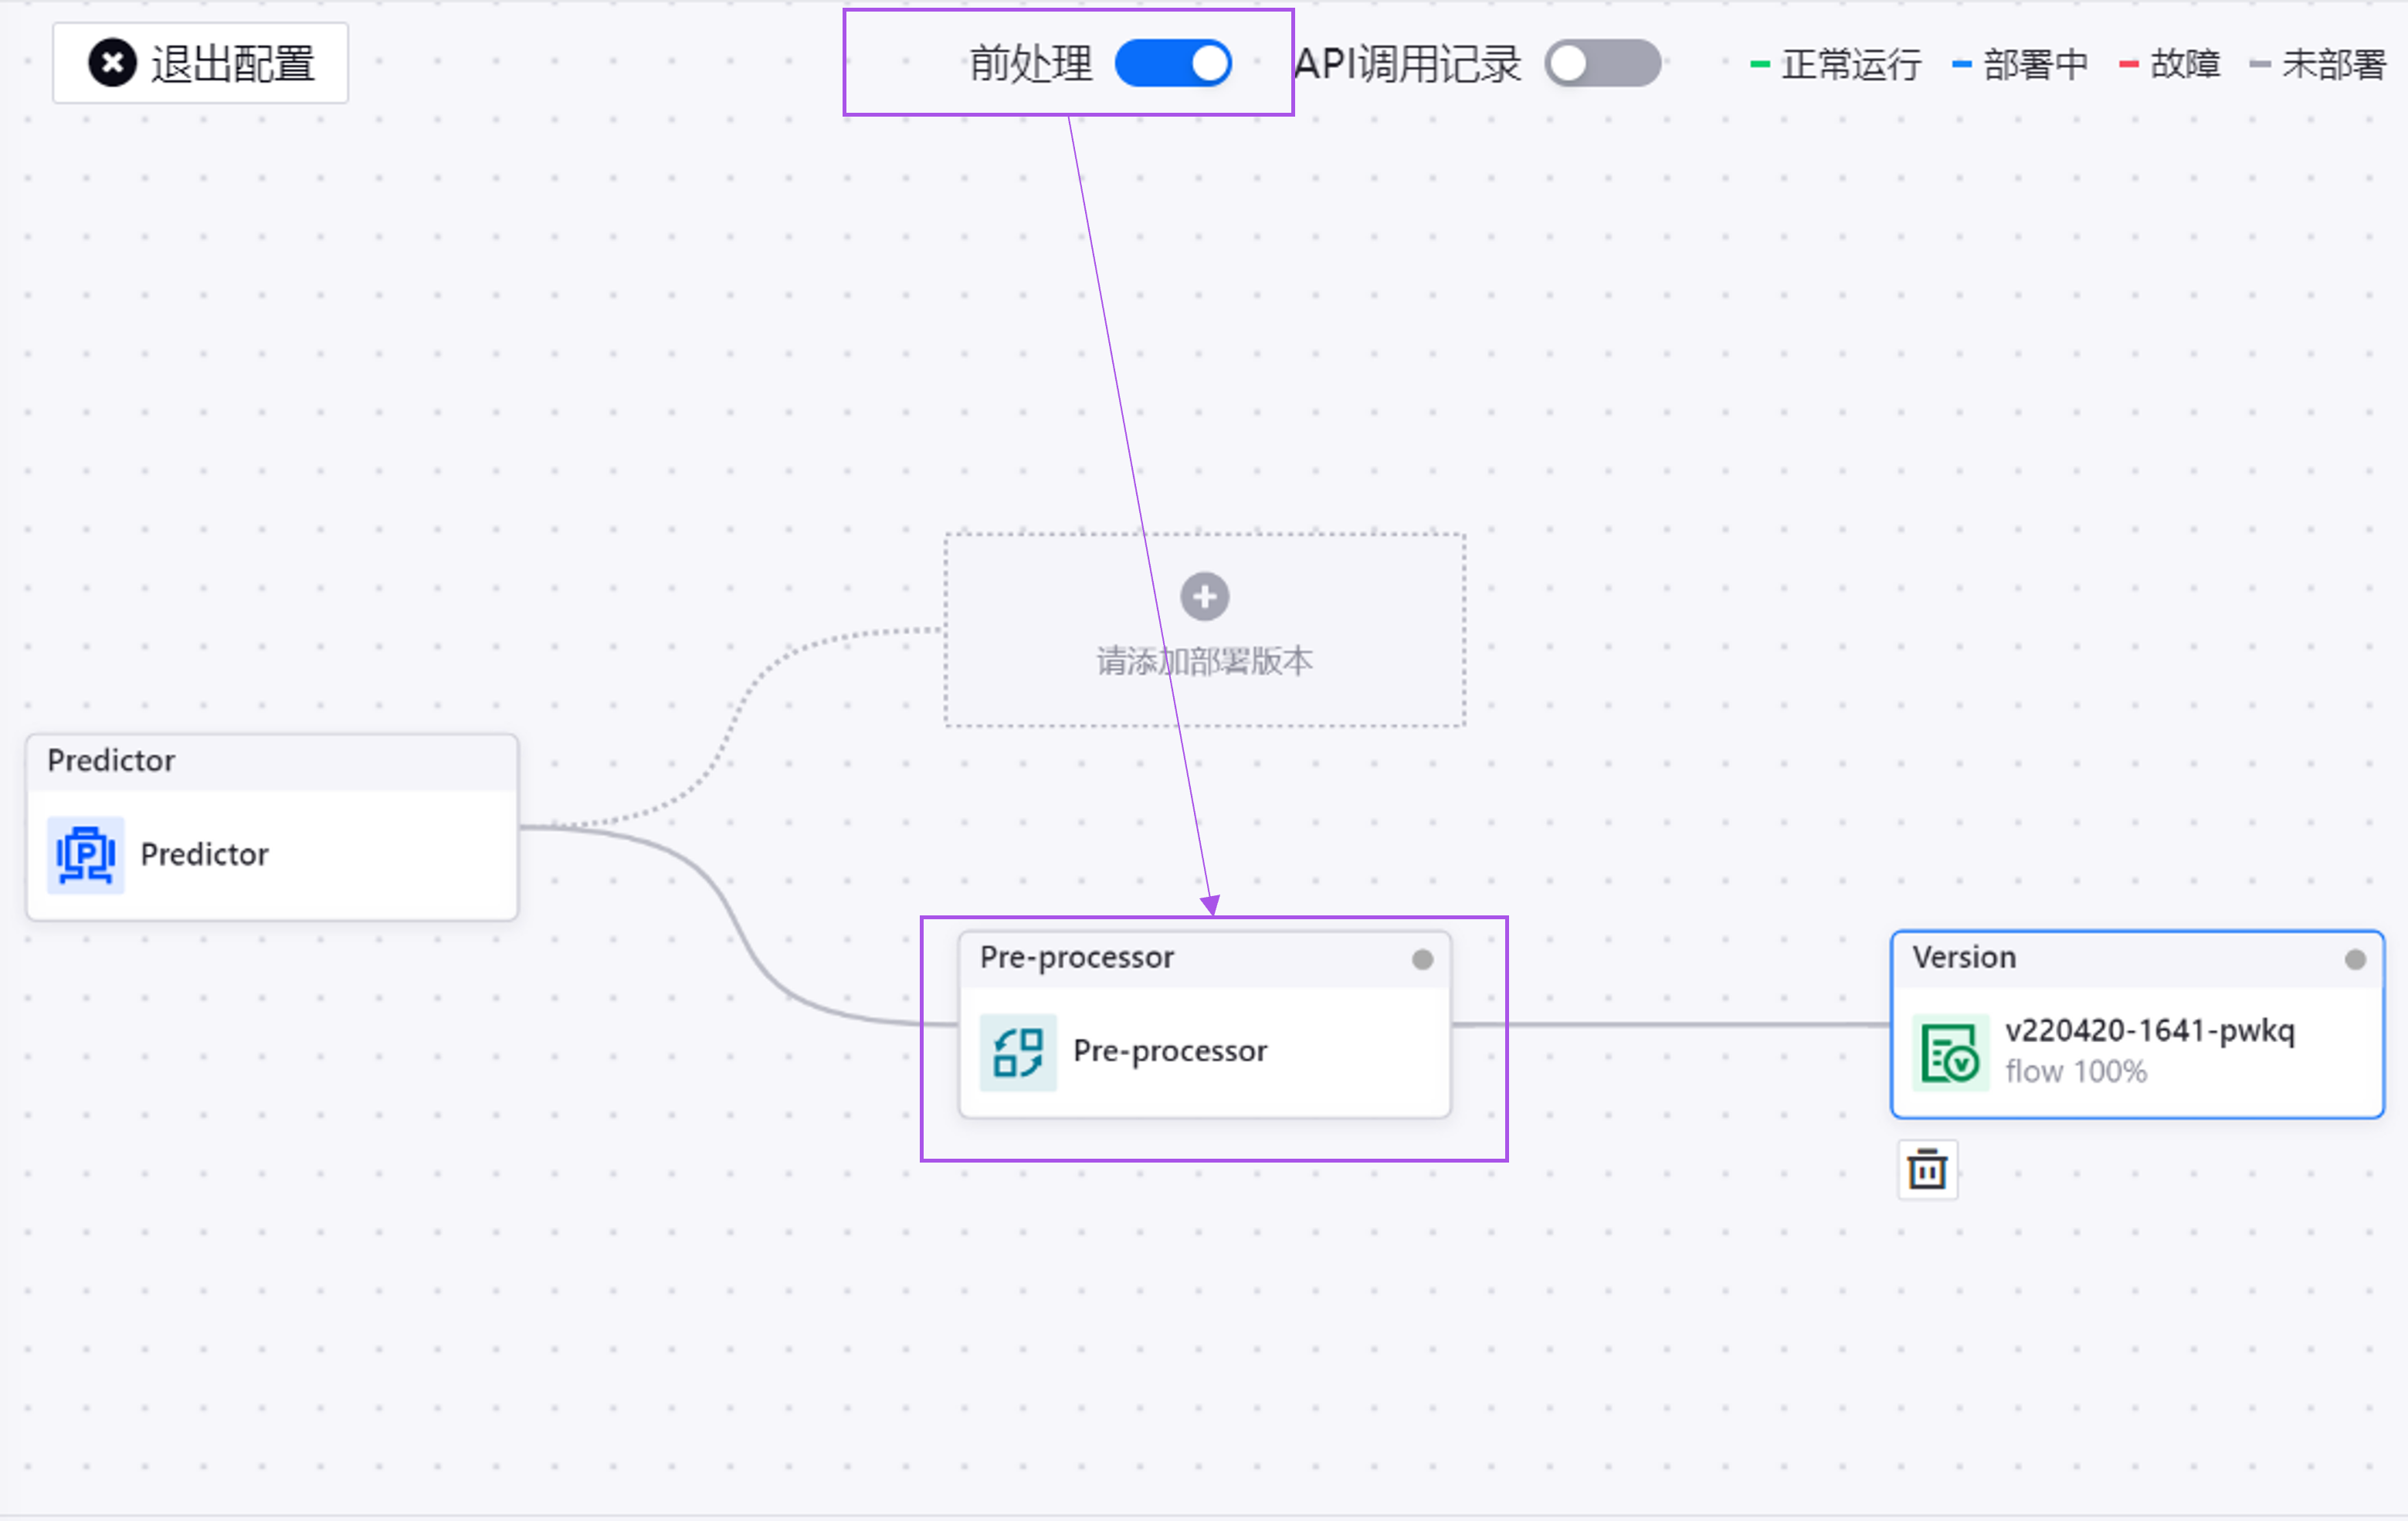
Task: Click the delete/trash icon below Version
Action: point(1928,1170)
